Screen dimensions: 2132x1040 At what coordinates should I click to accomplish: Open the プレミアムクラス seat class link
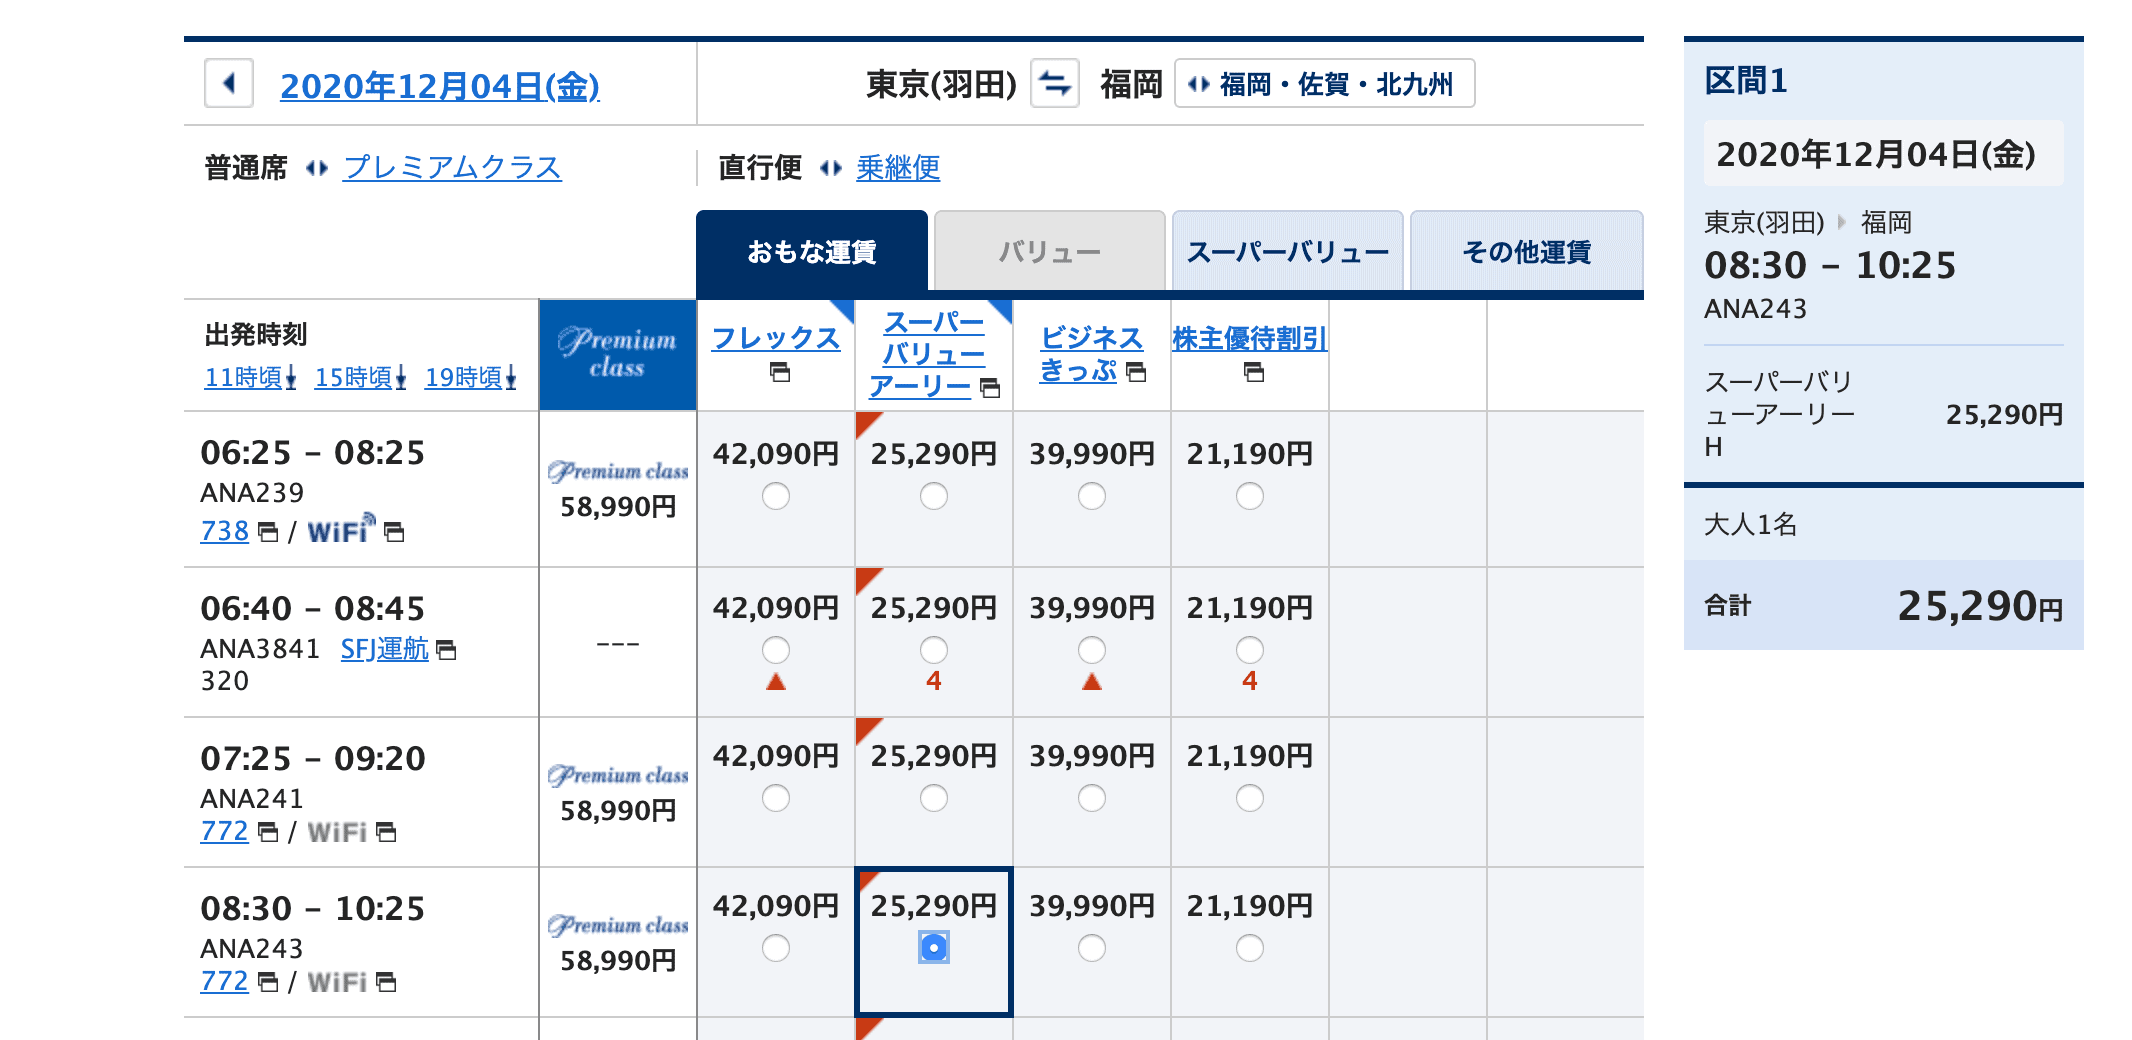(x=452, y=167)
